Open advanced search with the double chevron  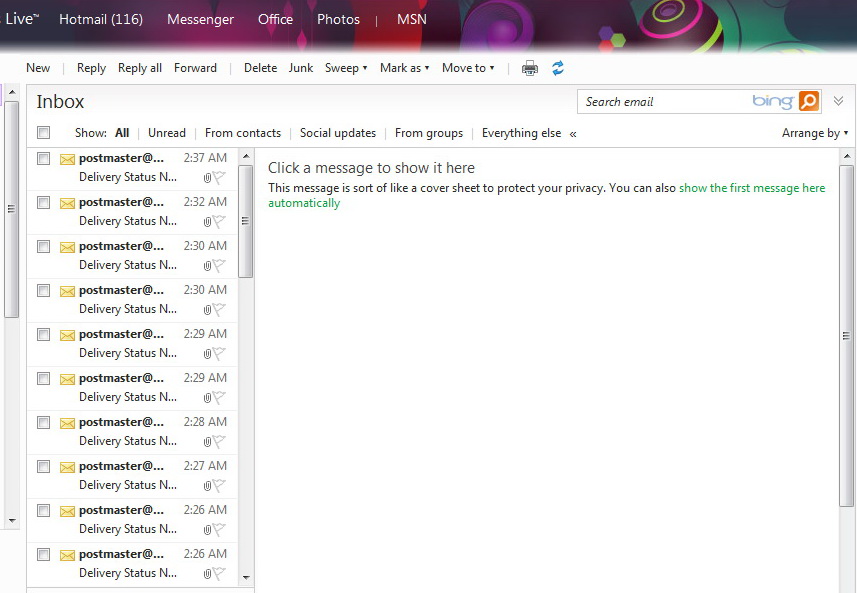coord(839,101)
